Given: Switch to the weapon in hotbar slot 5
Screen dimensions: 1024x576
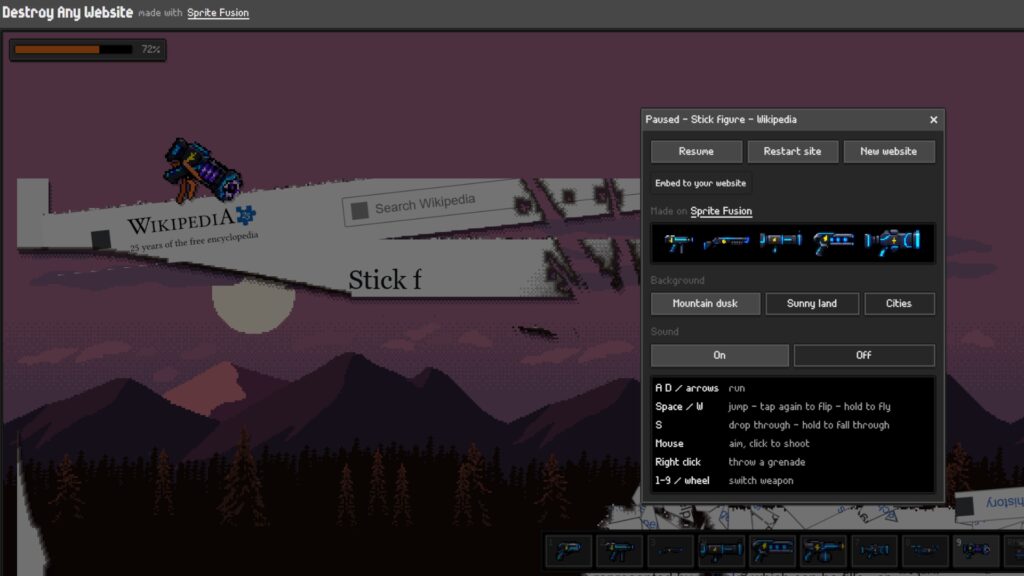Looking at the screenshot, I should tap(772, 550).
